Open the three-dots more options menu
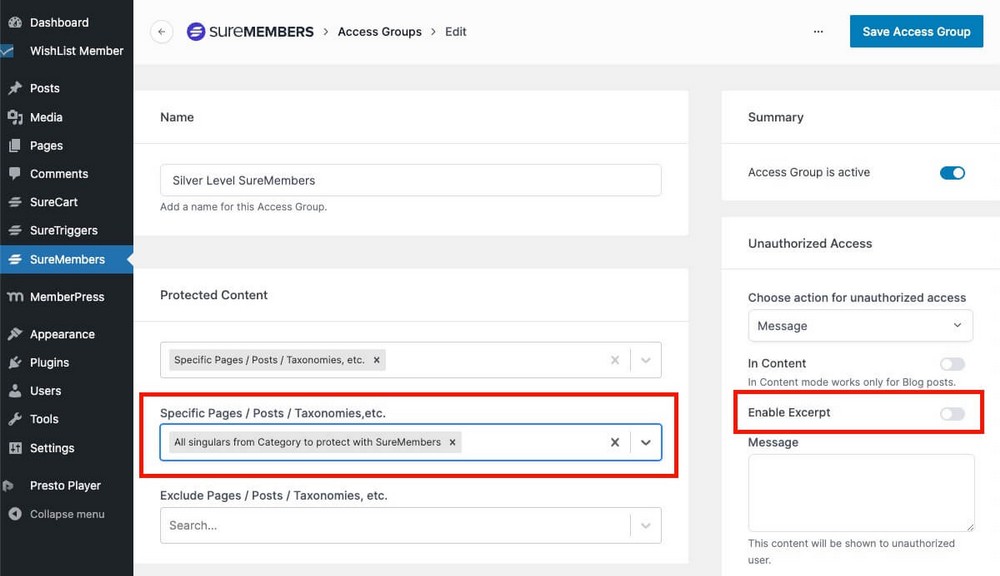Image resolution: width=1000 pixels, height=576 pixels. tap(818, 31)
